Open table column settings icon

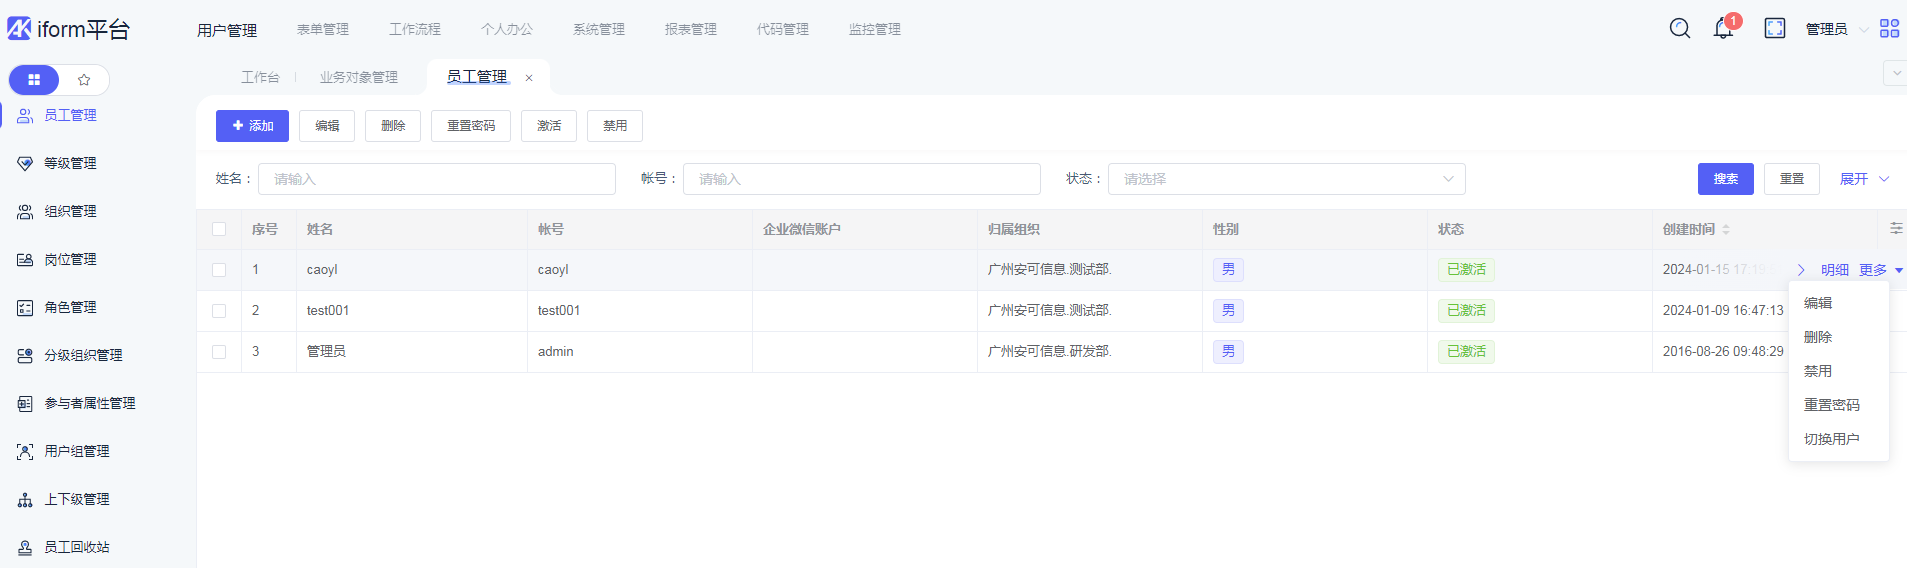click(x=1895, y=229)
